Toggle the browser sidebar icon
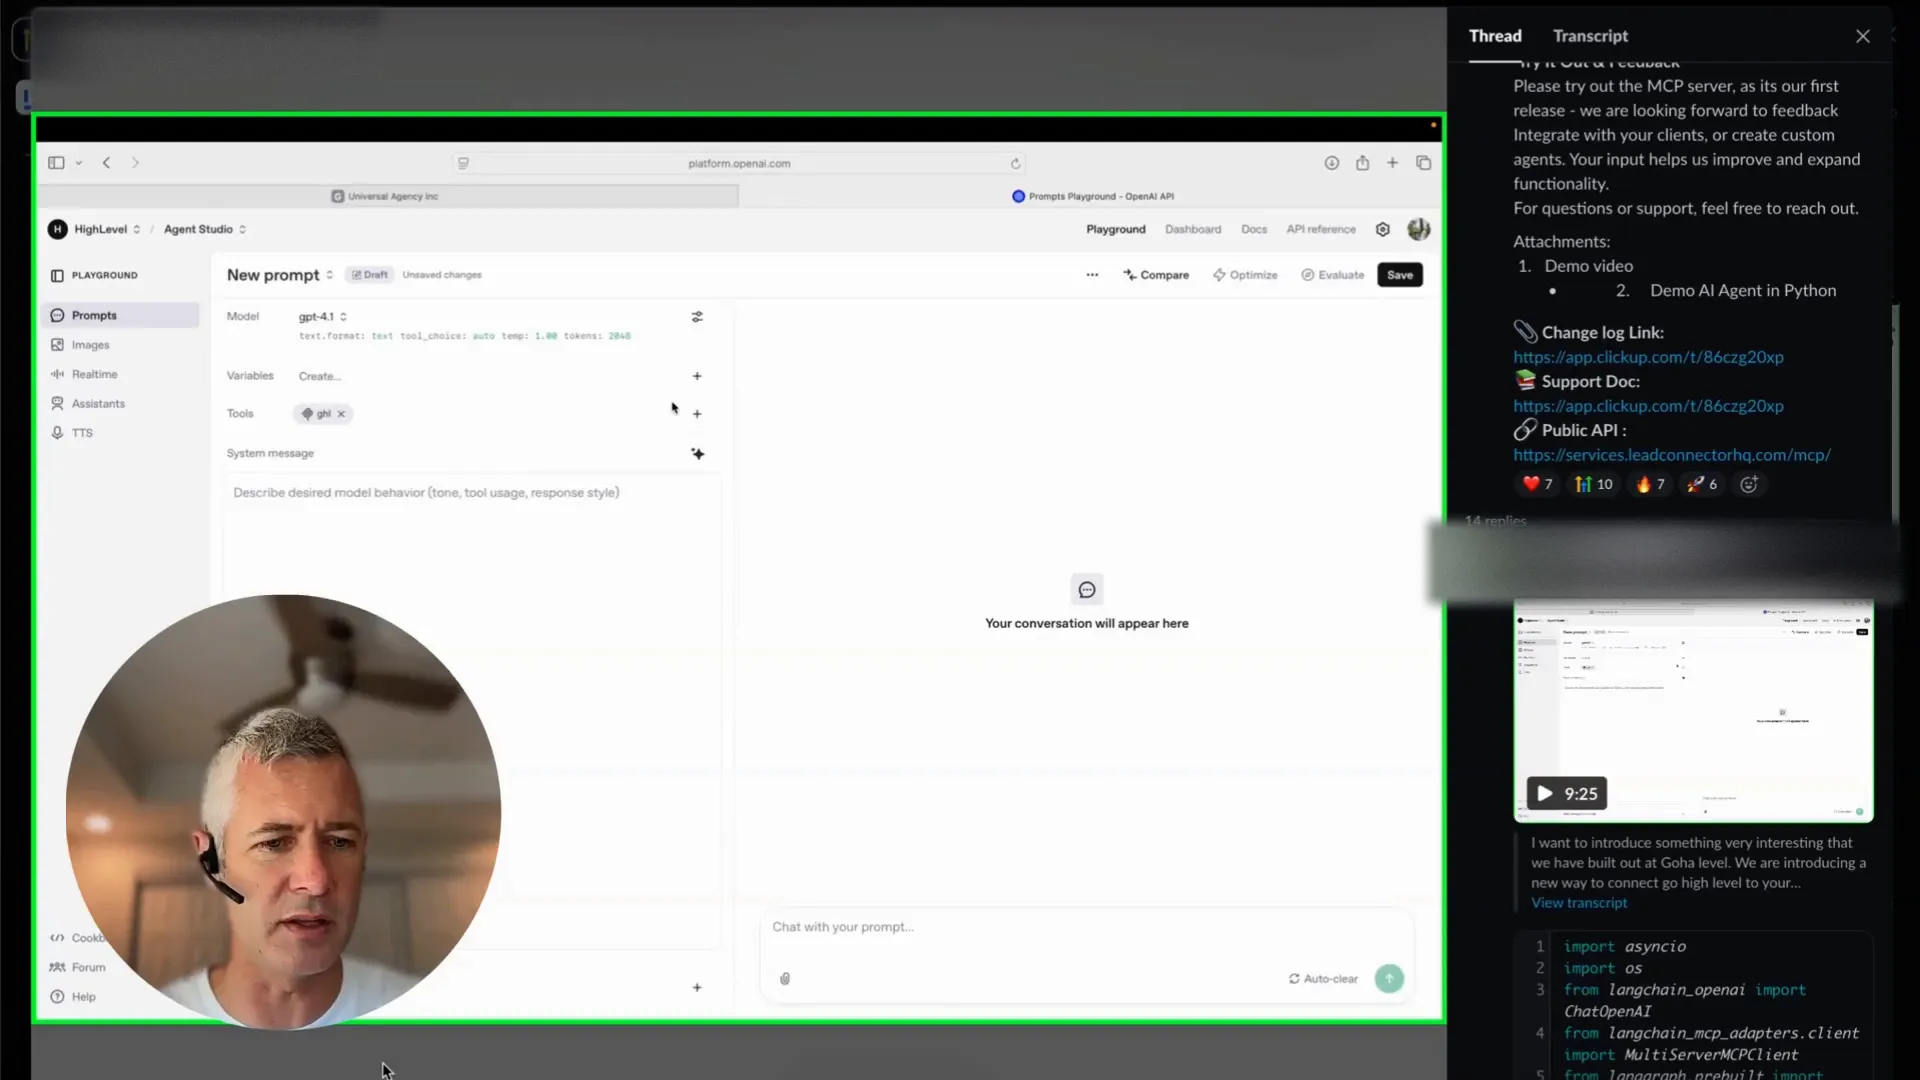 56,163
